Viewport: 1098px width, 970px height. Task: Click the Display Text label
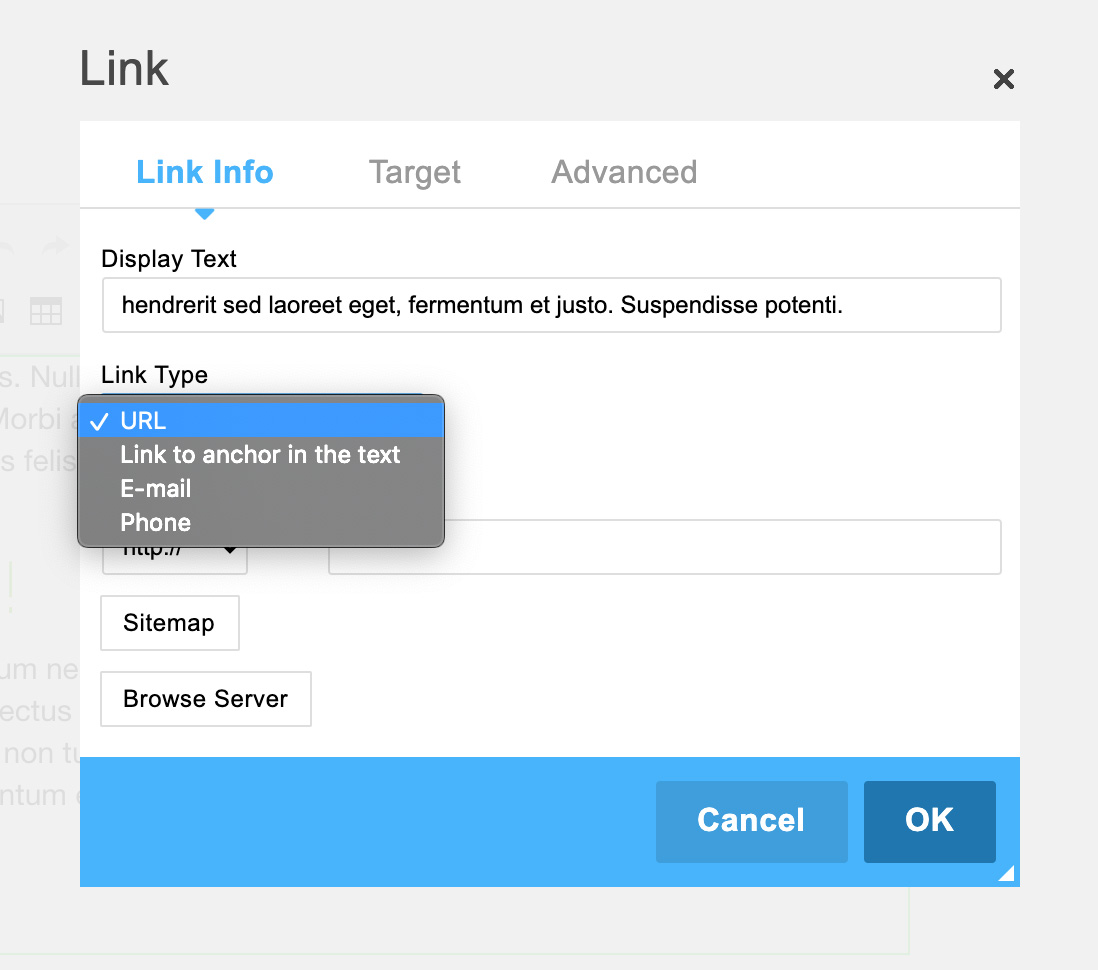(169, 259)
